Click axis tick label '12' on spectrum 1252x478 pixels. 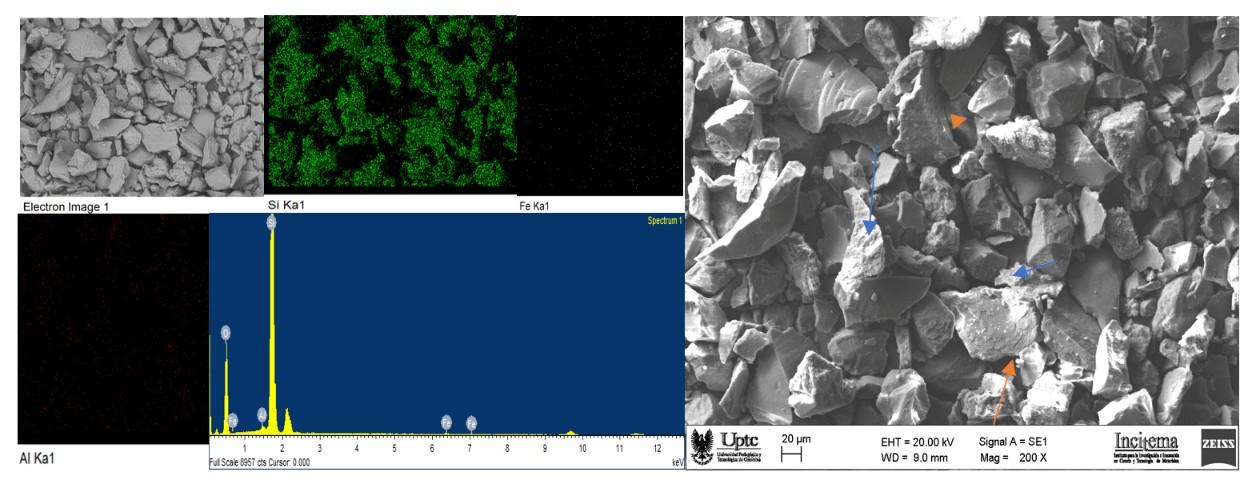point(657,449)
